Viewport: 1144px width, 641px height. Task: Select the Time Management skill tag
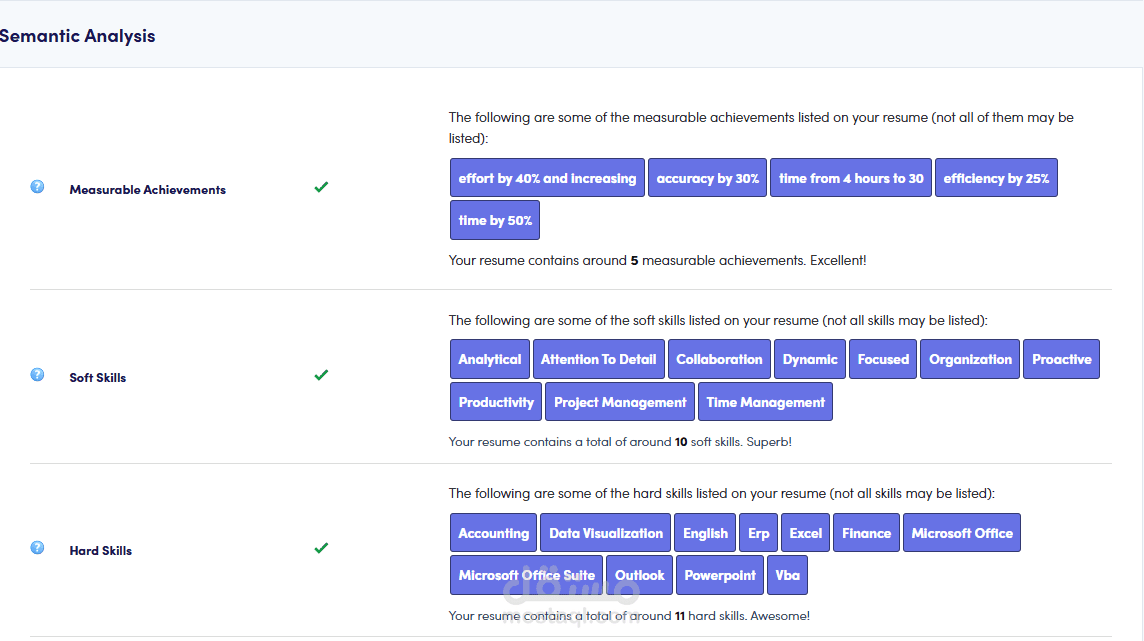point(765,402)
